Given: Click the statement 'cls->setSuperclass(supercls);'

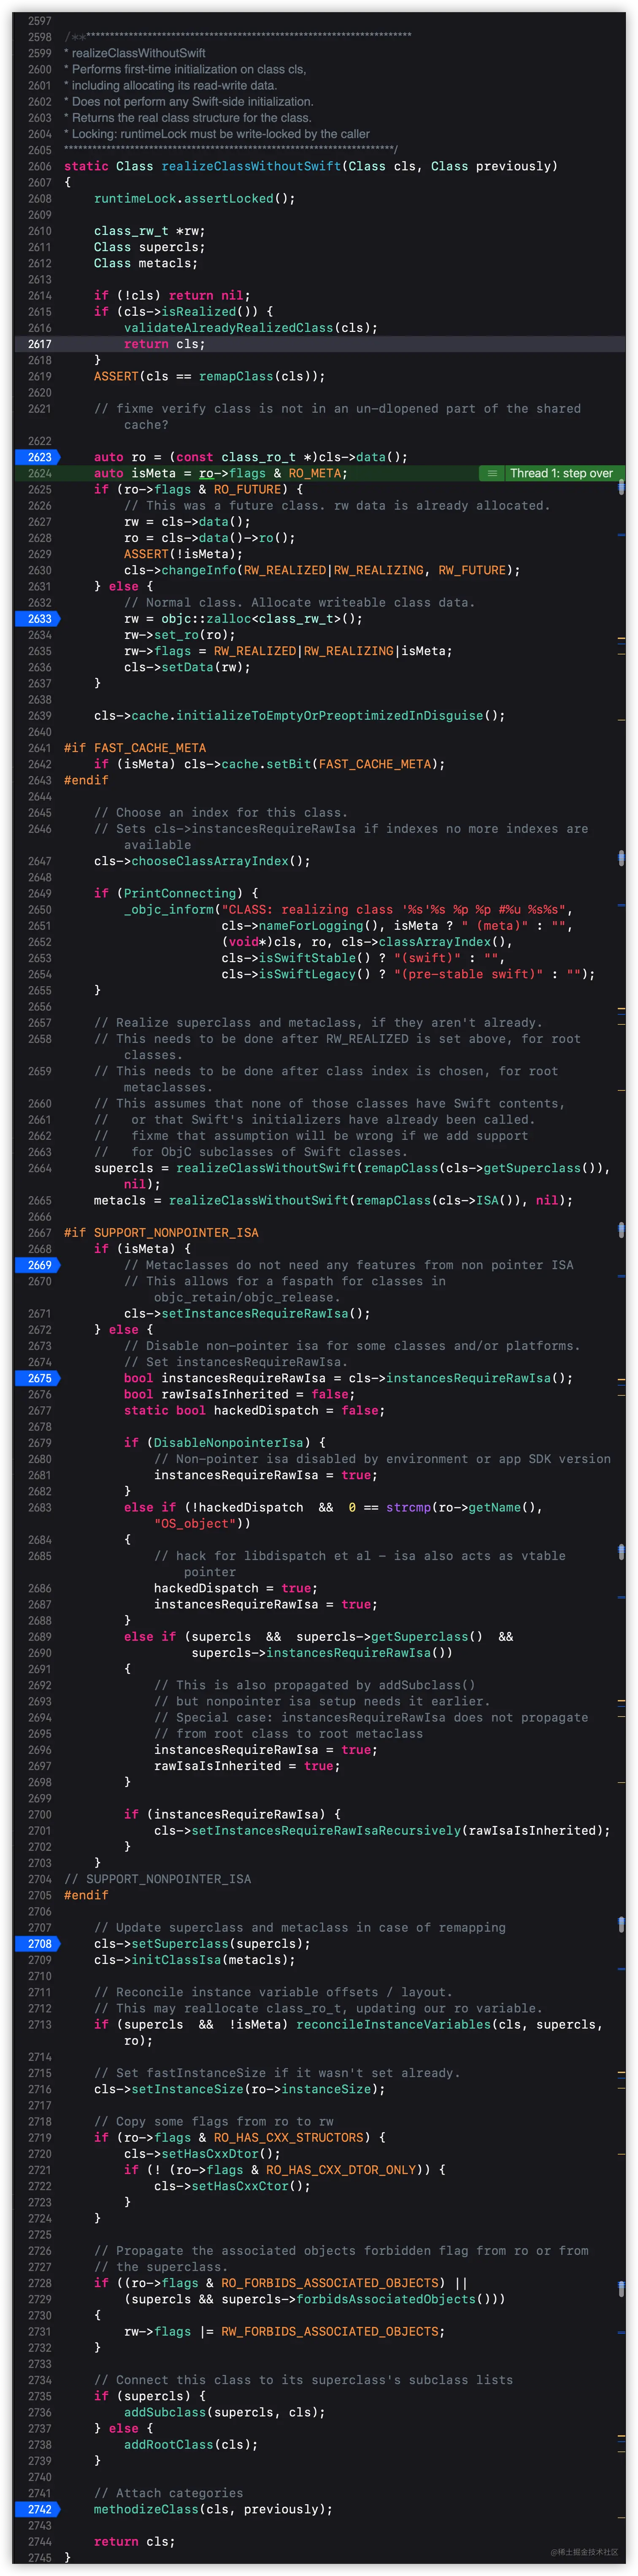Looking at the screenshot, I should tap(203, 1944).
